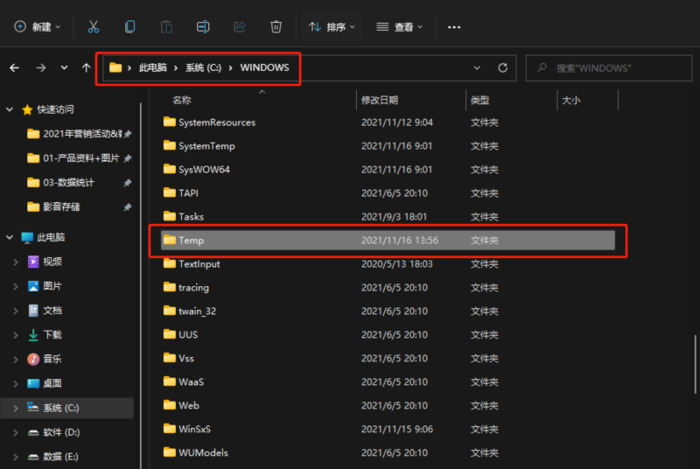
Task: Sort by 类型 column header
Action: (x=480, y=100)
